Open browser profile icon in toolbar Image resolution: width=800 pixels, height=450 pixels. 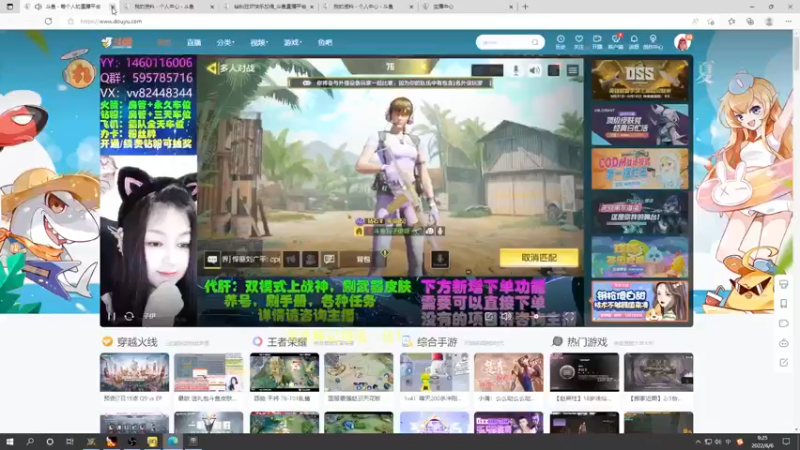click(x=769, y=21)
